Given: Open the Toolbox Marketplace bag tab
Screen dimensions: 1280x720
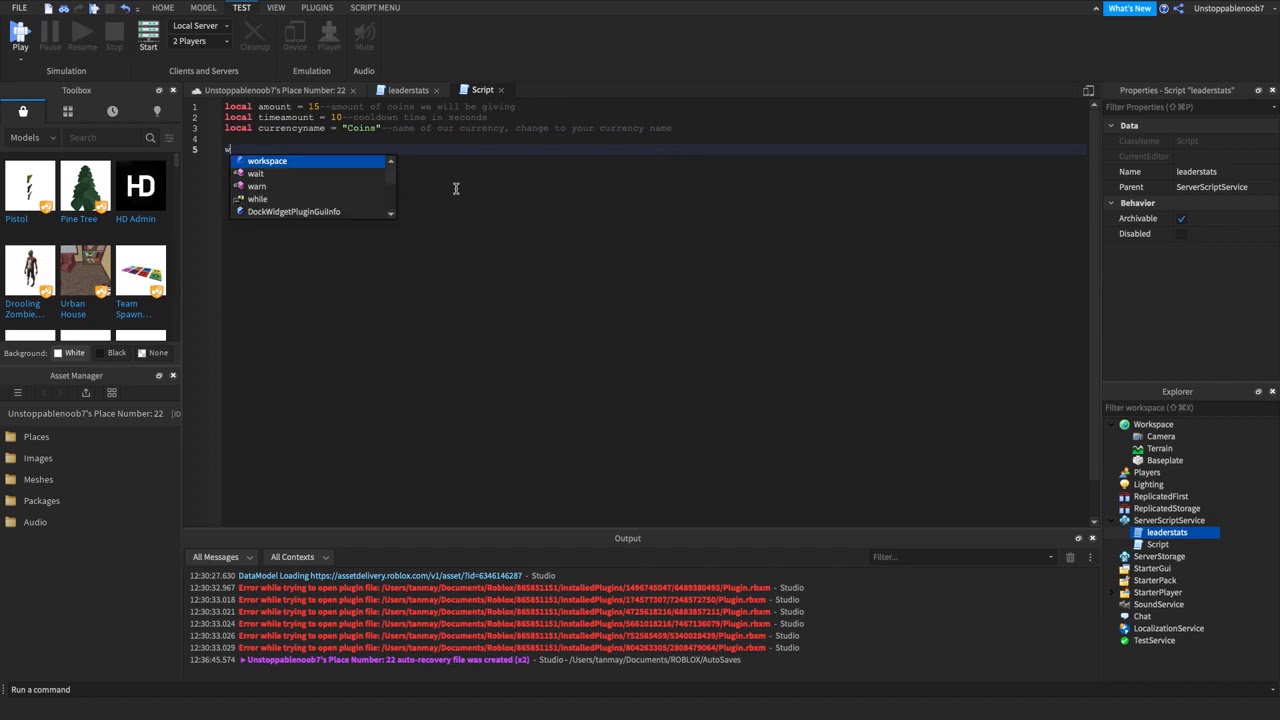Looking at the screenshot, I should [x=23, y=111].
